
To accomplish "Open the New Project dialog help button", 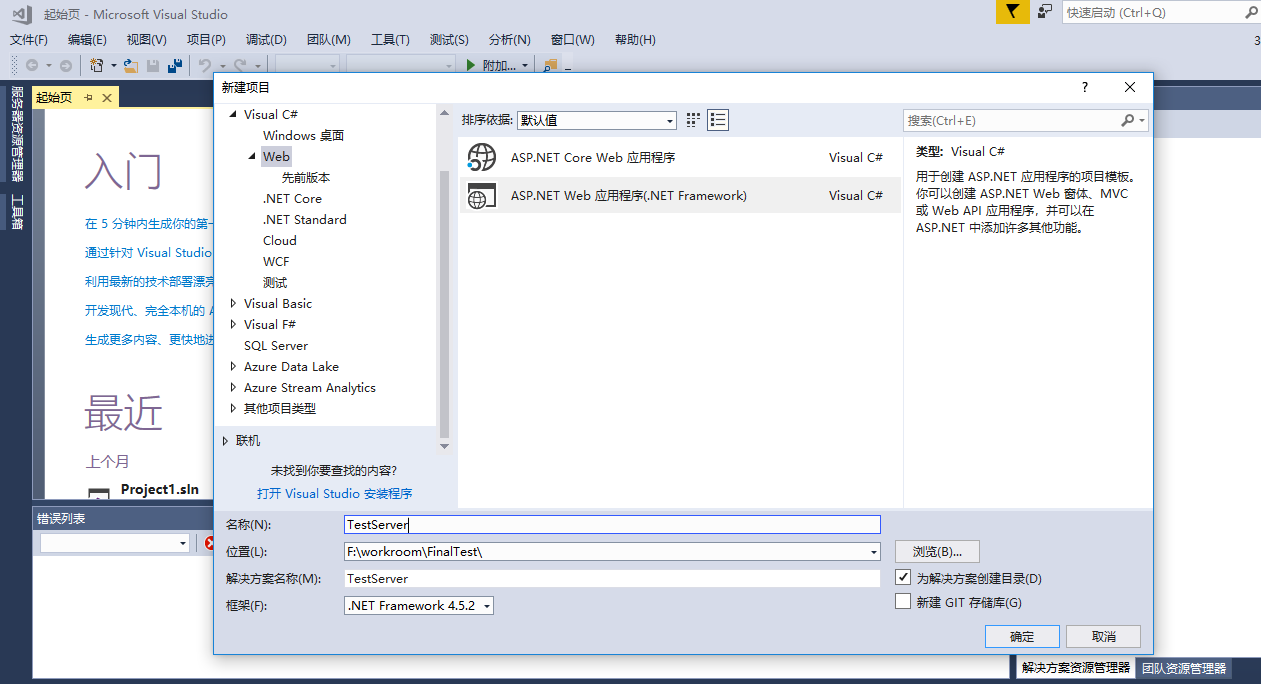I will (1085, 87).
